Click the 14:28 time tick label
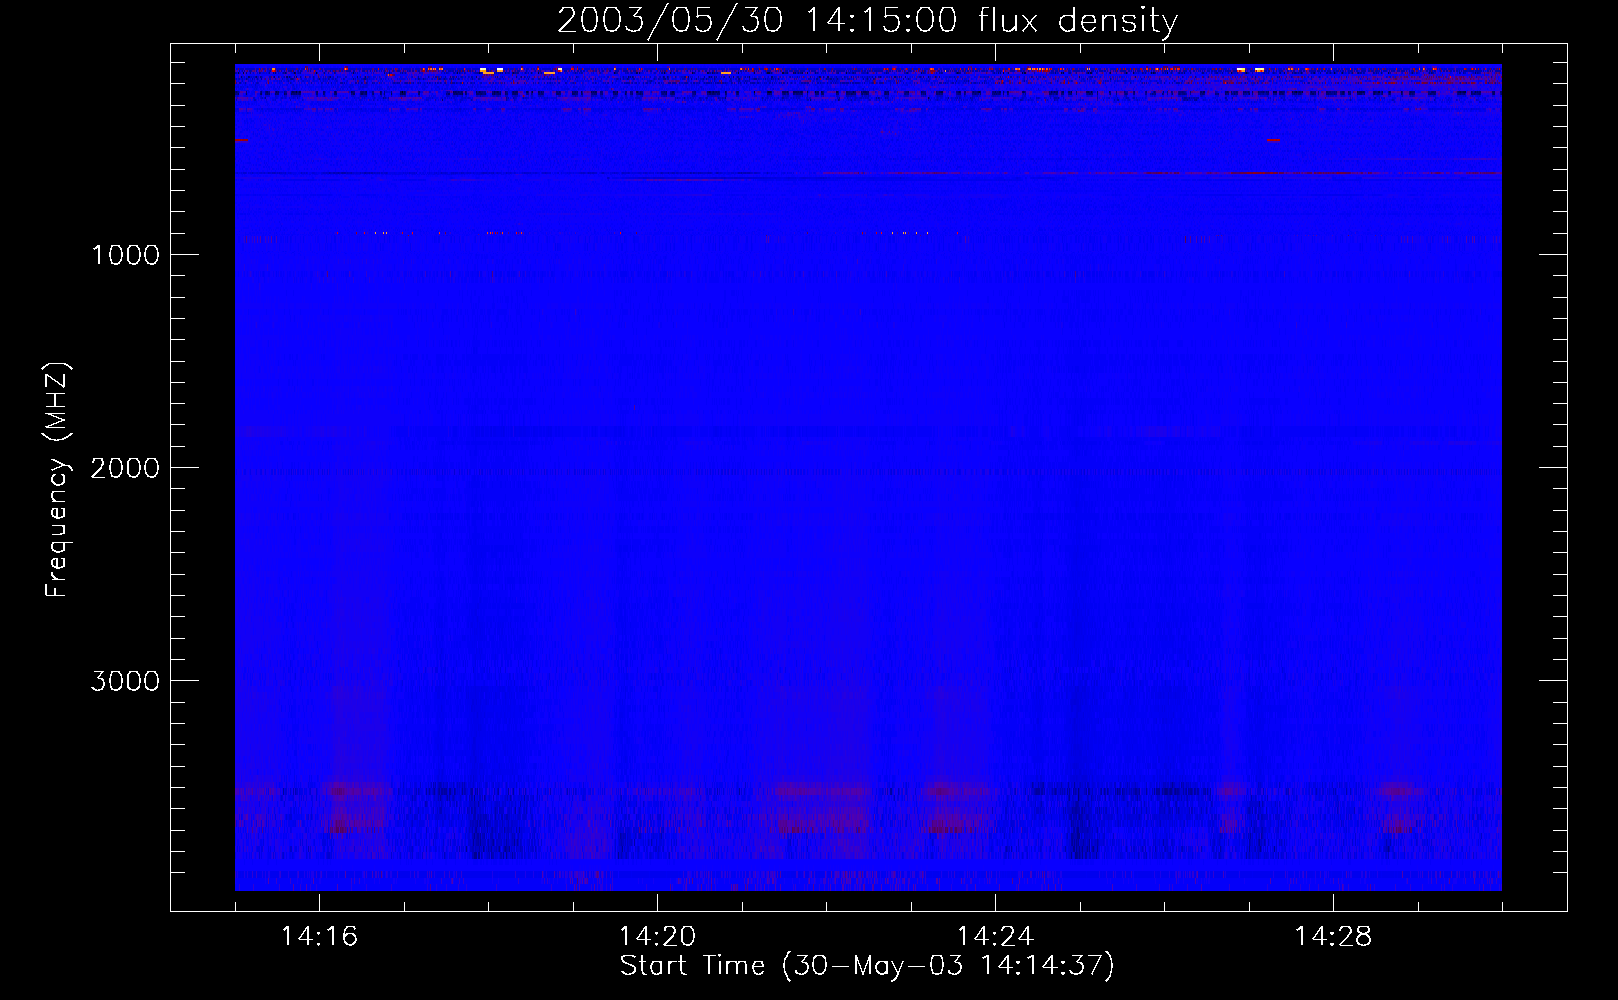The width and height of the screenshot is (1618, 1000). click(x=1333, y=937)
